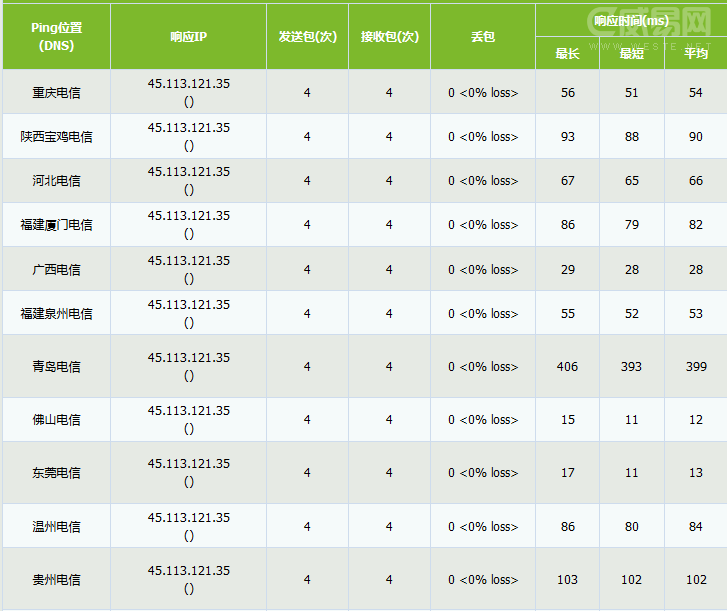The image size is (727, 611).
Task: Click the packet loss cell for 温州电信
Action: coord(483,527)
